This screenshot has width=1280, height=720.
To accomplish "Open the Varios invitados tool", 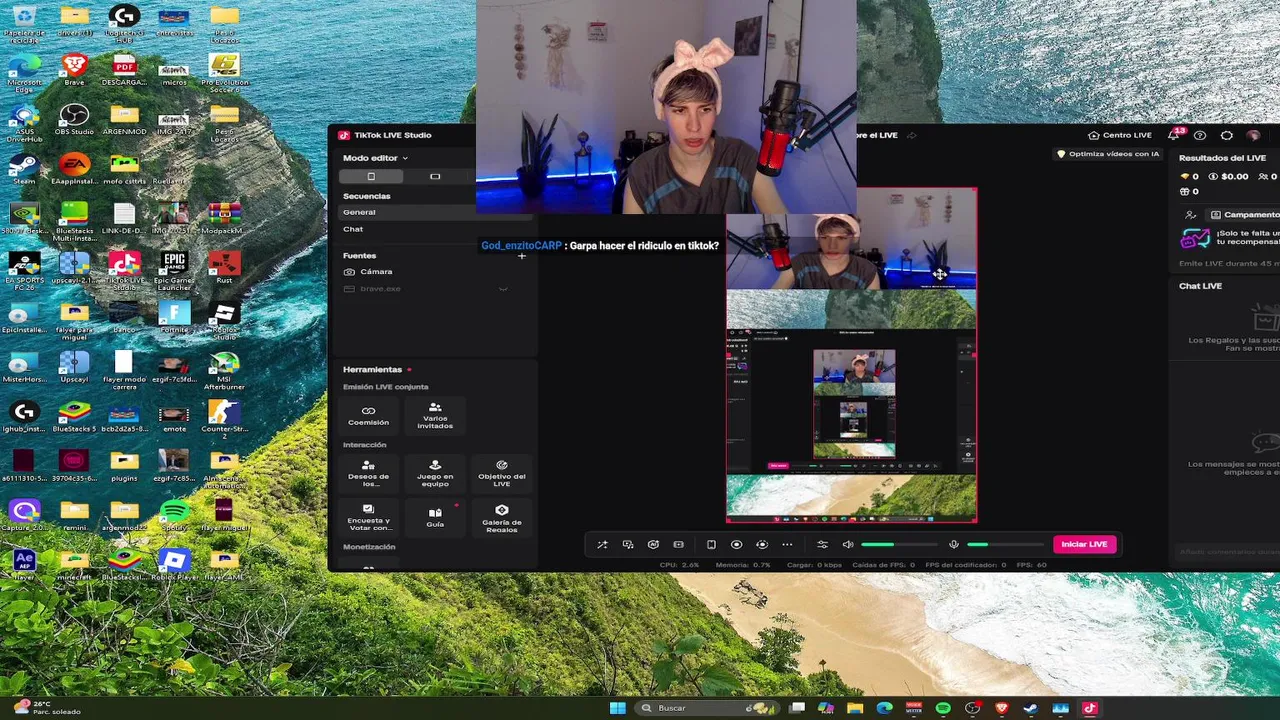I will 435,416.
